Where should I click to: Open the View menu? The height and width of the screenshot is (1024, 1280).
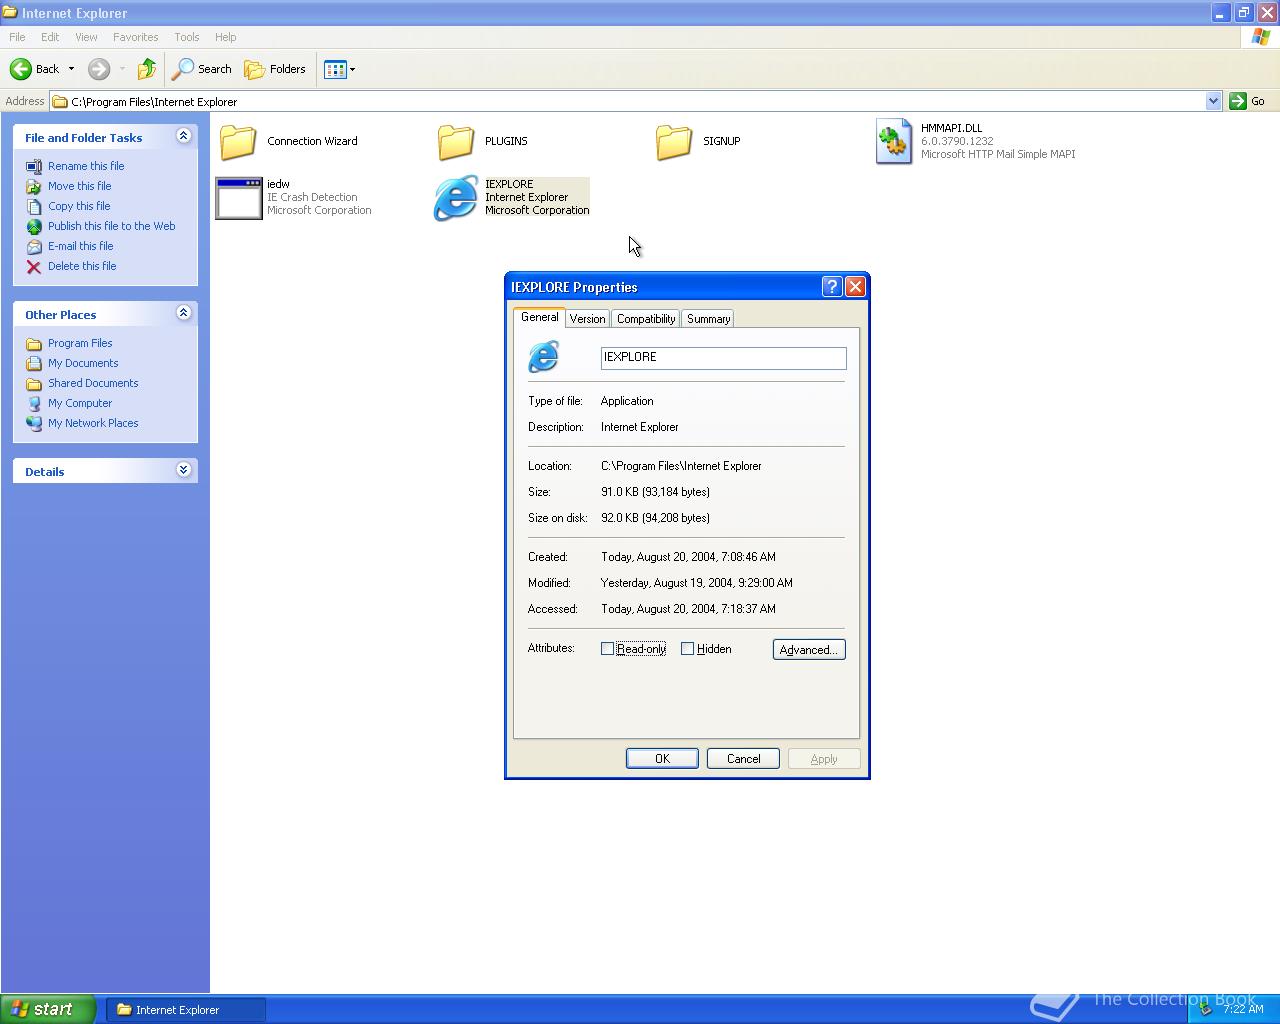click(x=86, y=37)
